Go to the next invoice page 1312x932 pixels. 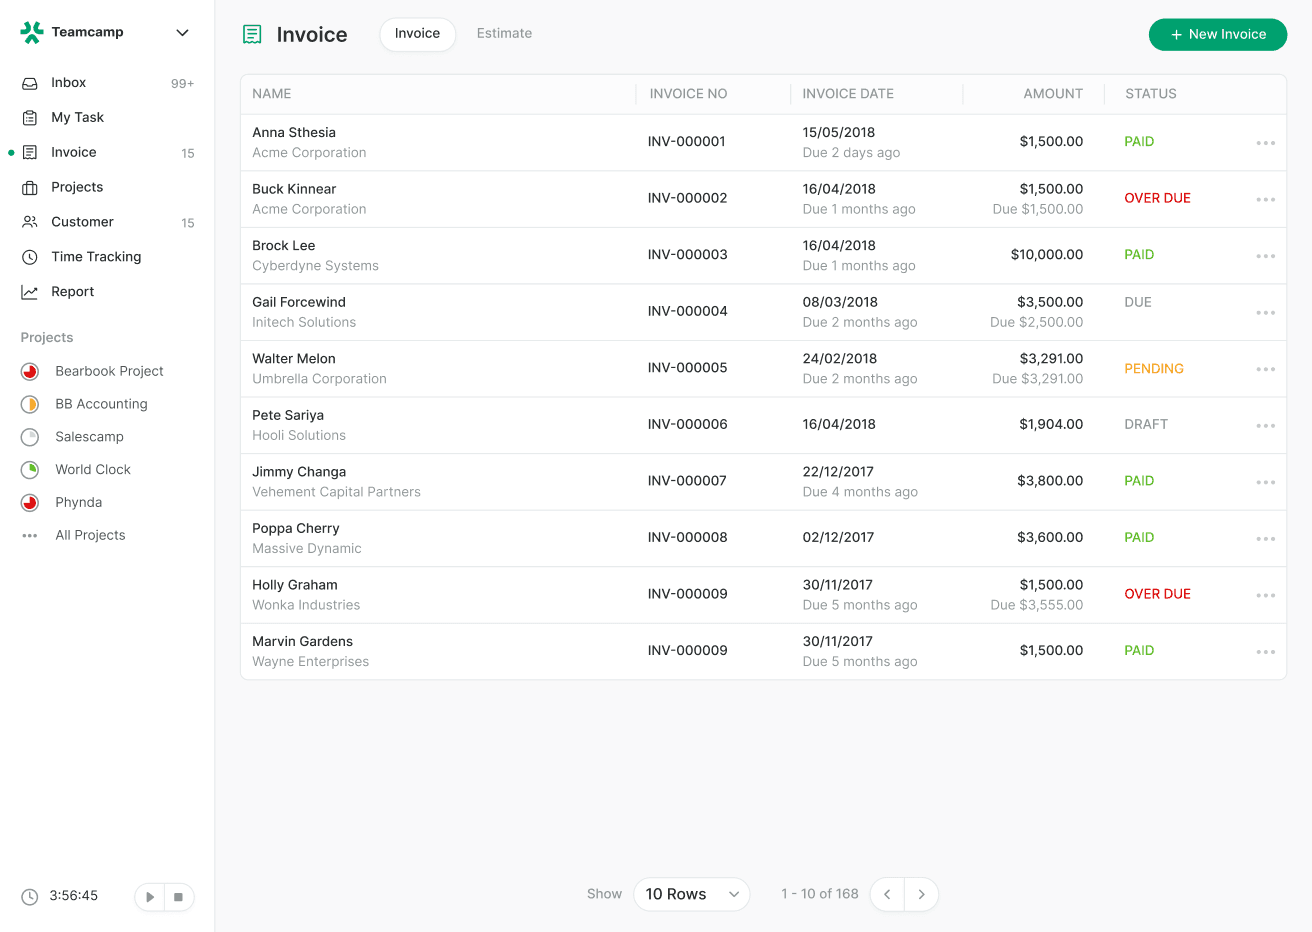point(921,894)
